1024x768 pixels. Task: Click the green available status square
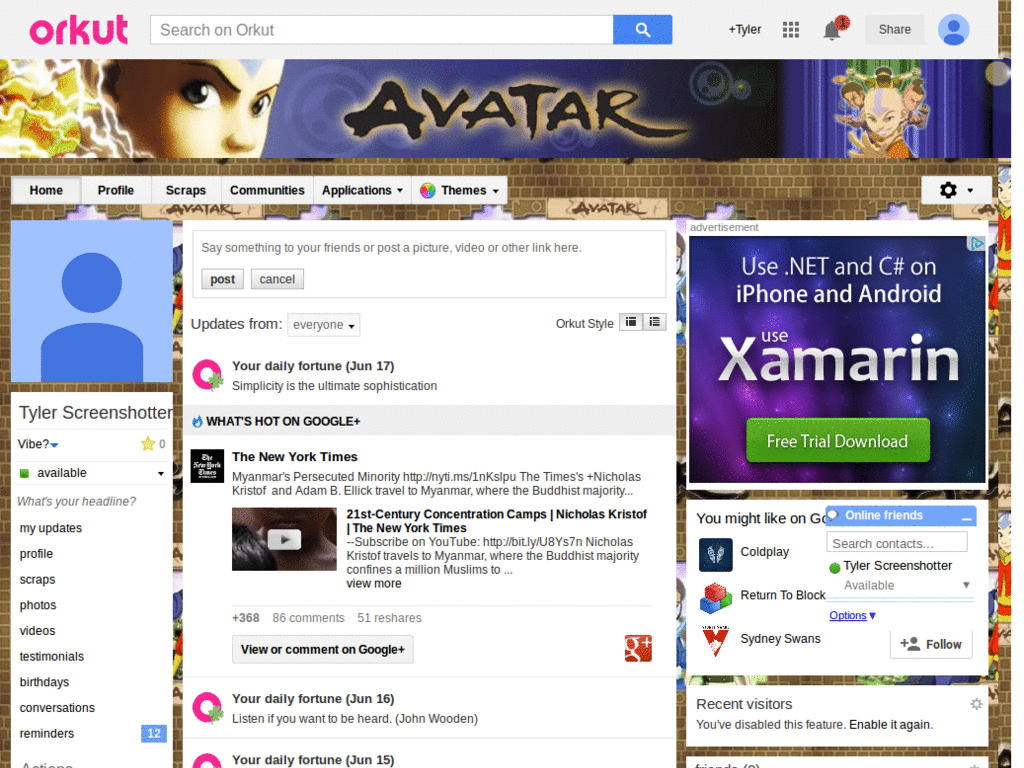pyautogui.click(x=24, y=473)
